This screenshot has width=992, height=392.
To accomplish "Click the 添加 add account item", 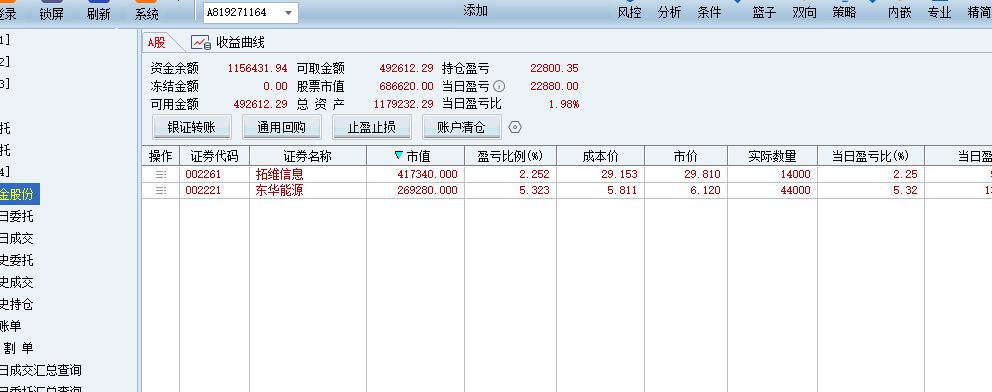I will click(475, 11).
